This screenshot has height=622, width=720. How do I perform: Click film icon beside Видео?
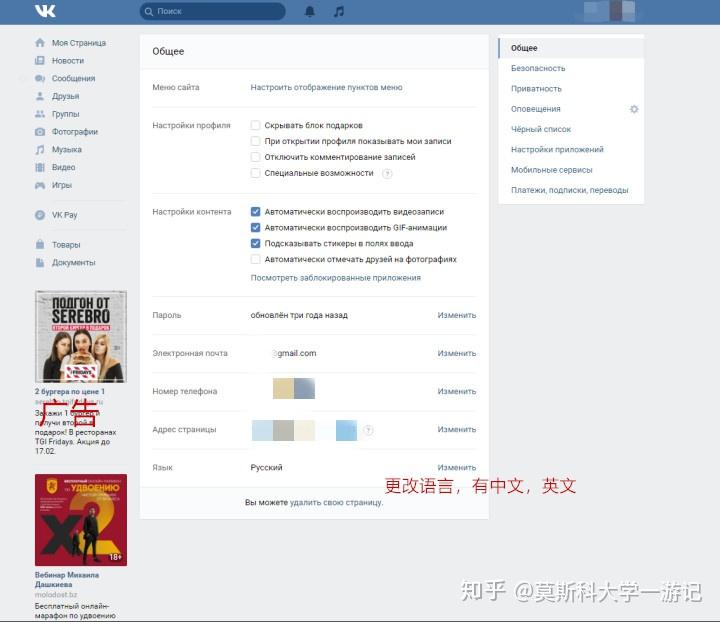click(x=40, y=167)
